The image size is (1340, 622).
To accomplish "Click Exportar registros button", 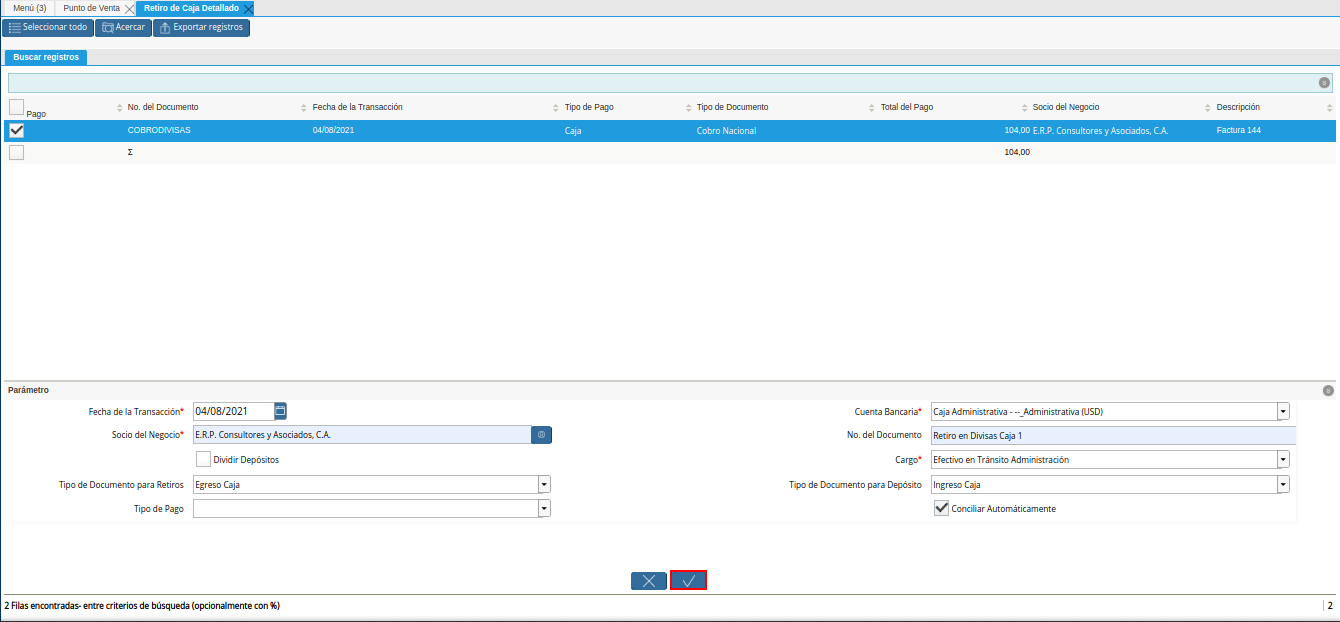I will click(201, 28).
